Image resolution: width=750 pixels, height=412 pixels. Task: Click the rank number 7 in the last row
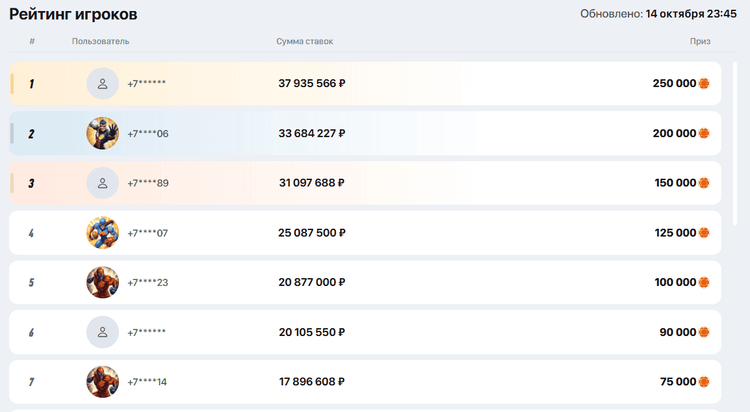(x=31, y=382)
